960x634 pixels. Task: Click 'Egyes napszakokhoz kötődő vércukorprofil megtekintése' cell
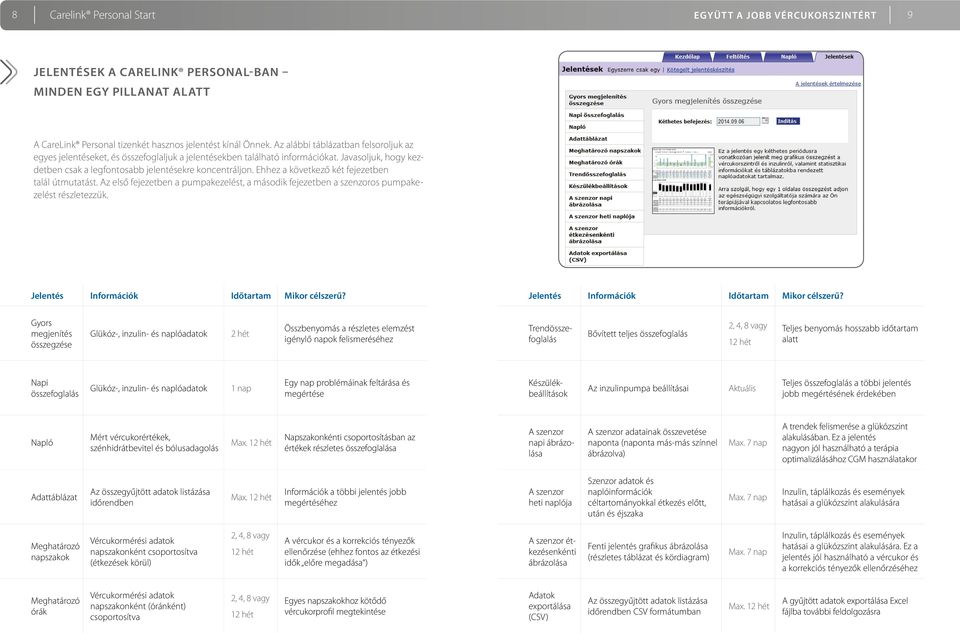coord(335,606)
